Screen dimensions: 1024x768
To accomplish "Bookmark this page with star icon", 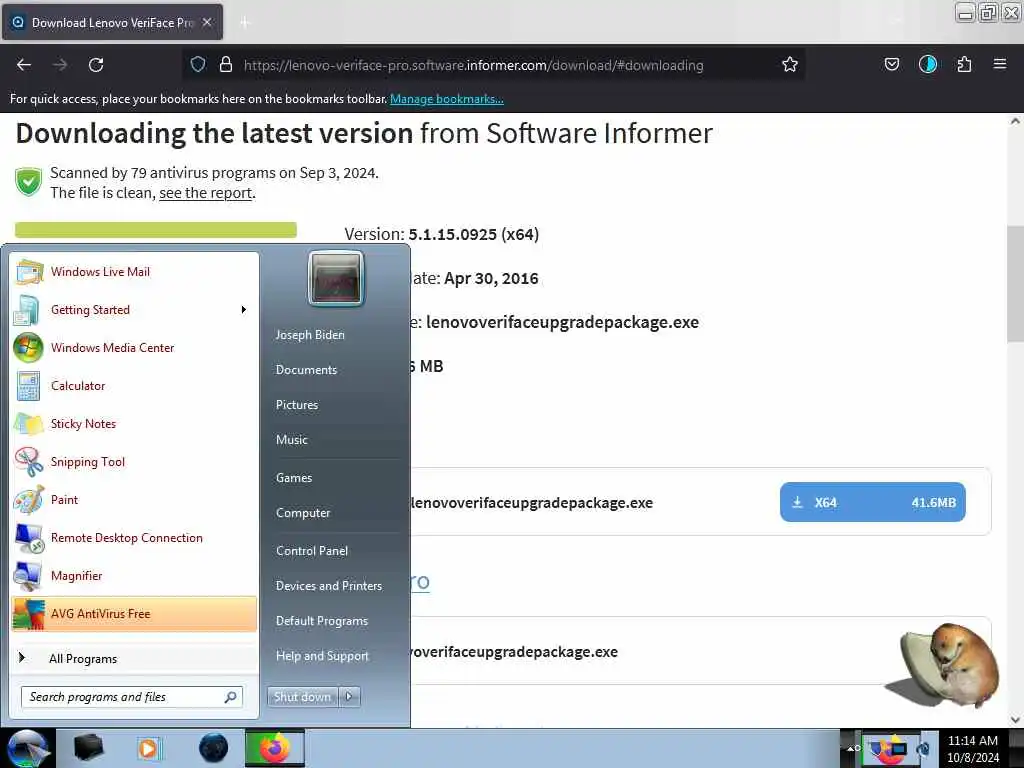I will click(790, 65).
